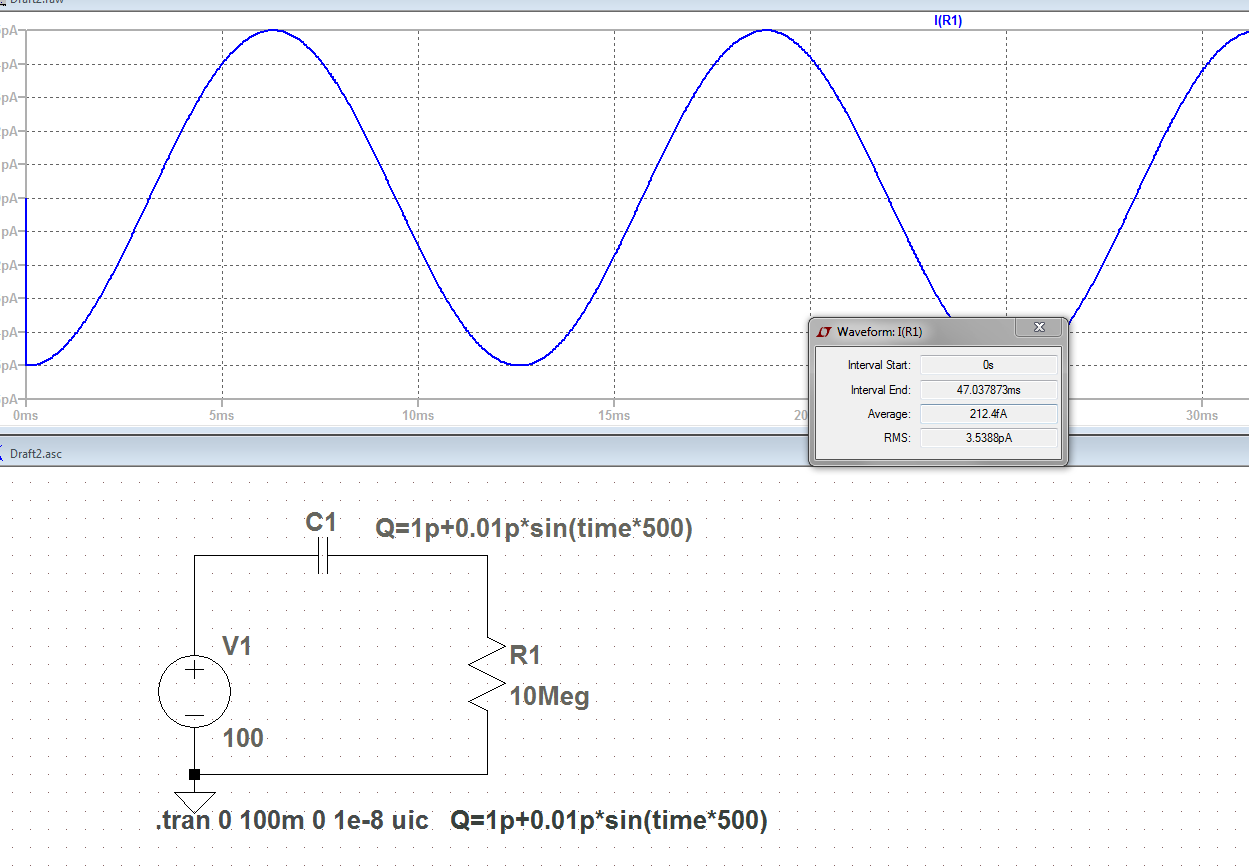Click the RMS value field
Image resolution: width=1249 pixels, height=868 pixels.
(x=988, y=437)
